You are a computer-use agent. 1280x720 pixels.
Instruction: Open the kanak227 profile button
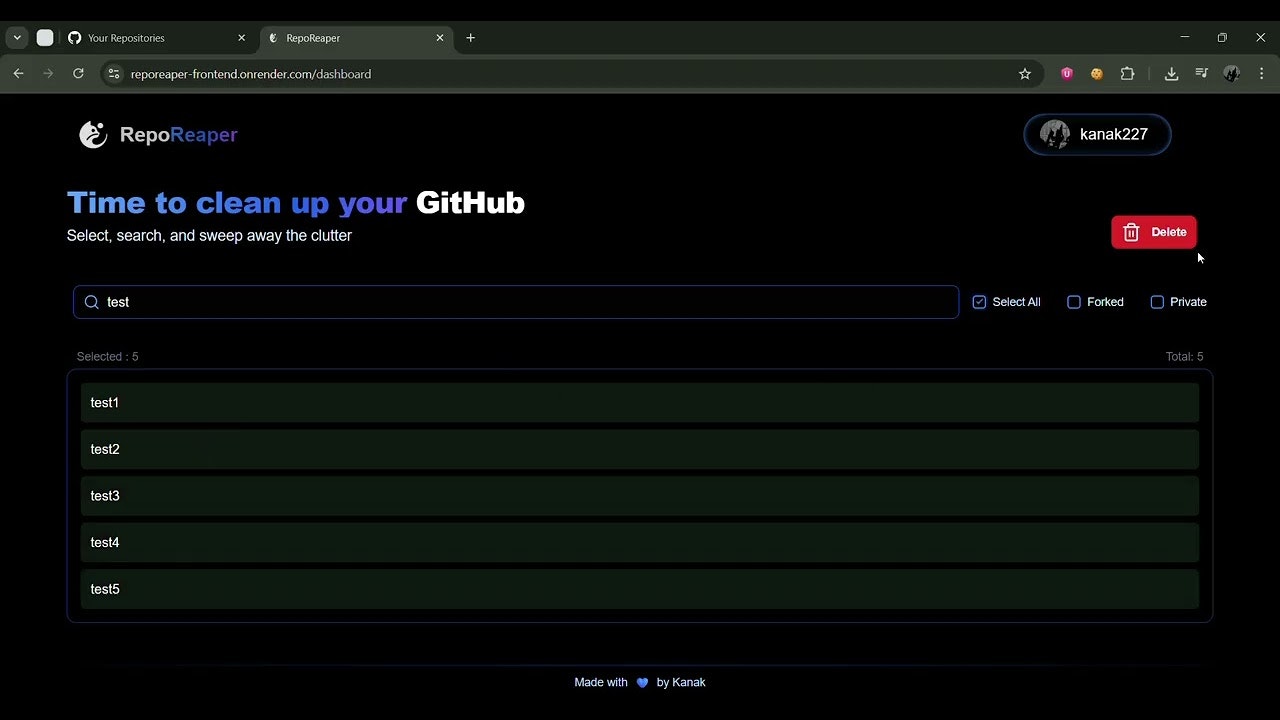point(1097,134)
